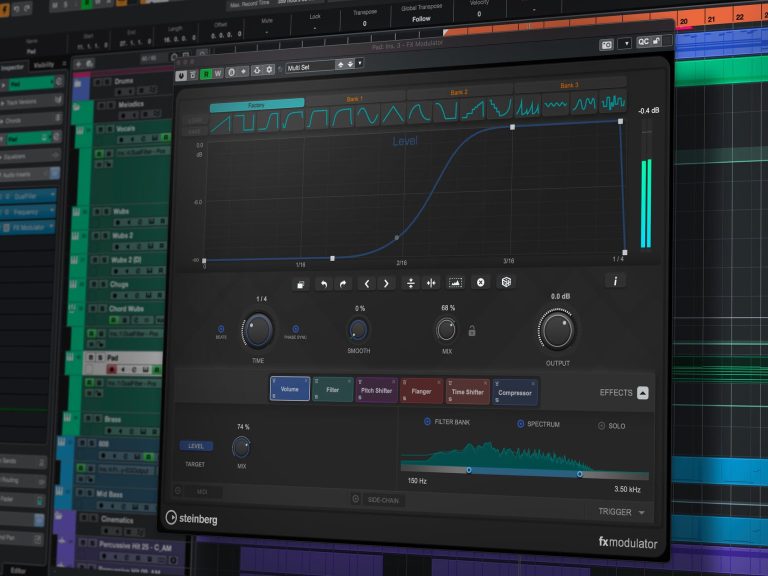
Task: Flip the curve vertically with mirror icon
Action: click(x=410, y=283)
